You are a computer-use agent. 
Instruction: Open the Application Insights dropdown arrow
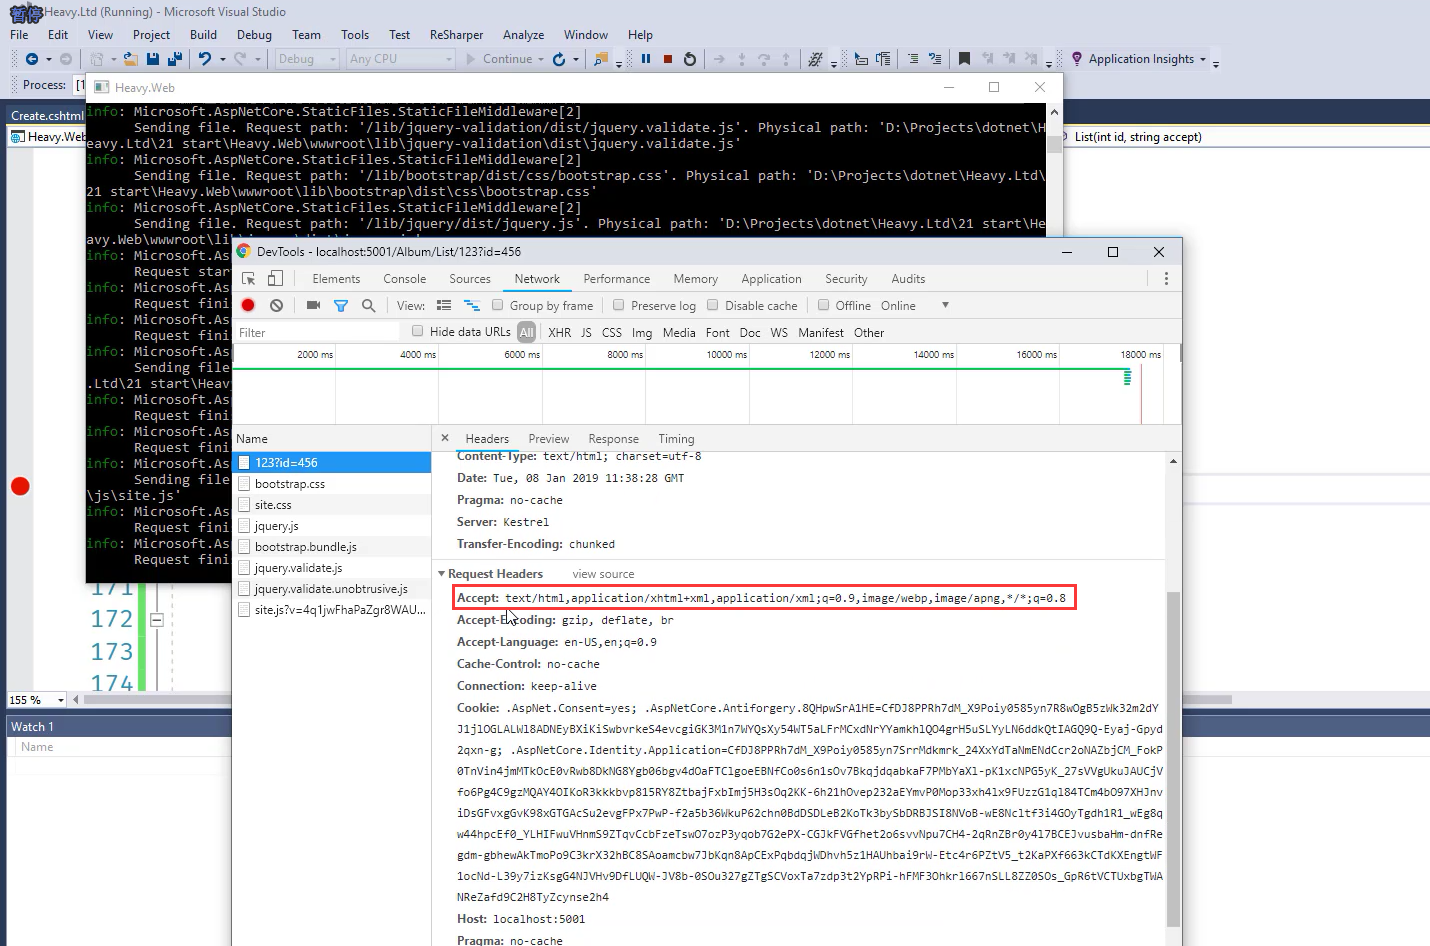coord(1203,59)
